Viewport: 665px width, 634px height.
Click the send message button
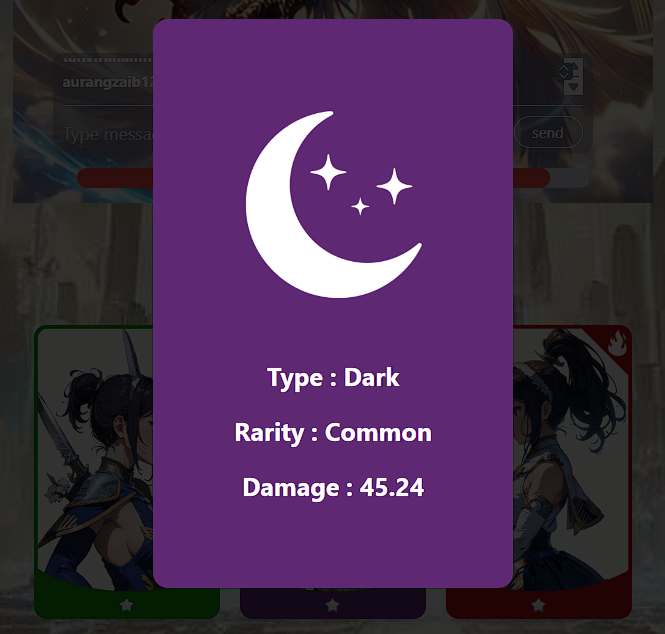click(548, 133)
